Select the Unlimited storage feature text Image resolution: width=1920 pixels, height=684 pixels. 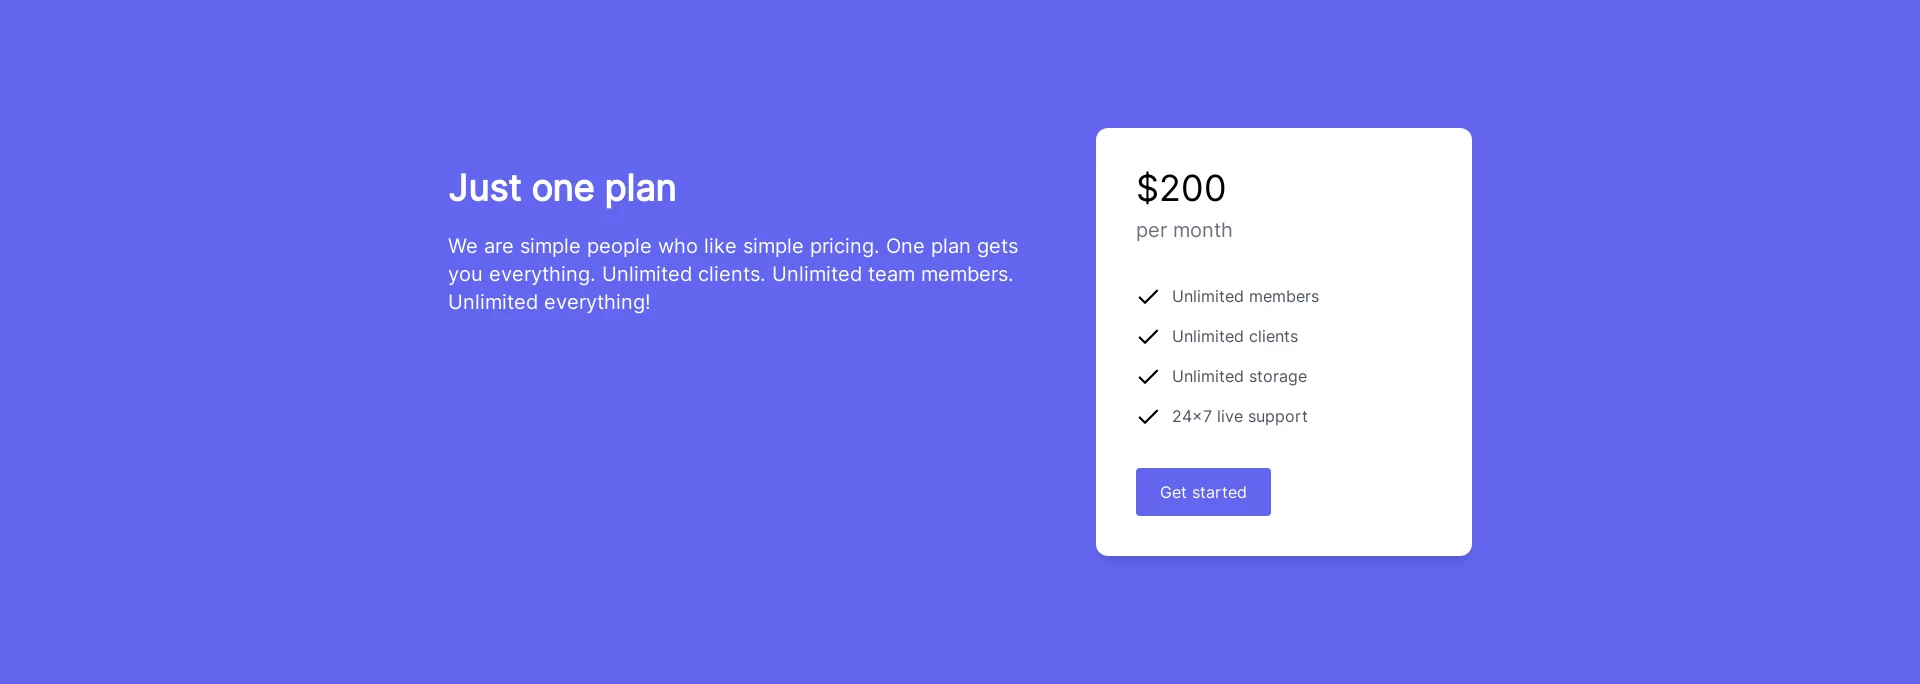click(1239, 377)
